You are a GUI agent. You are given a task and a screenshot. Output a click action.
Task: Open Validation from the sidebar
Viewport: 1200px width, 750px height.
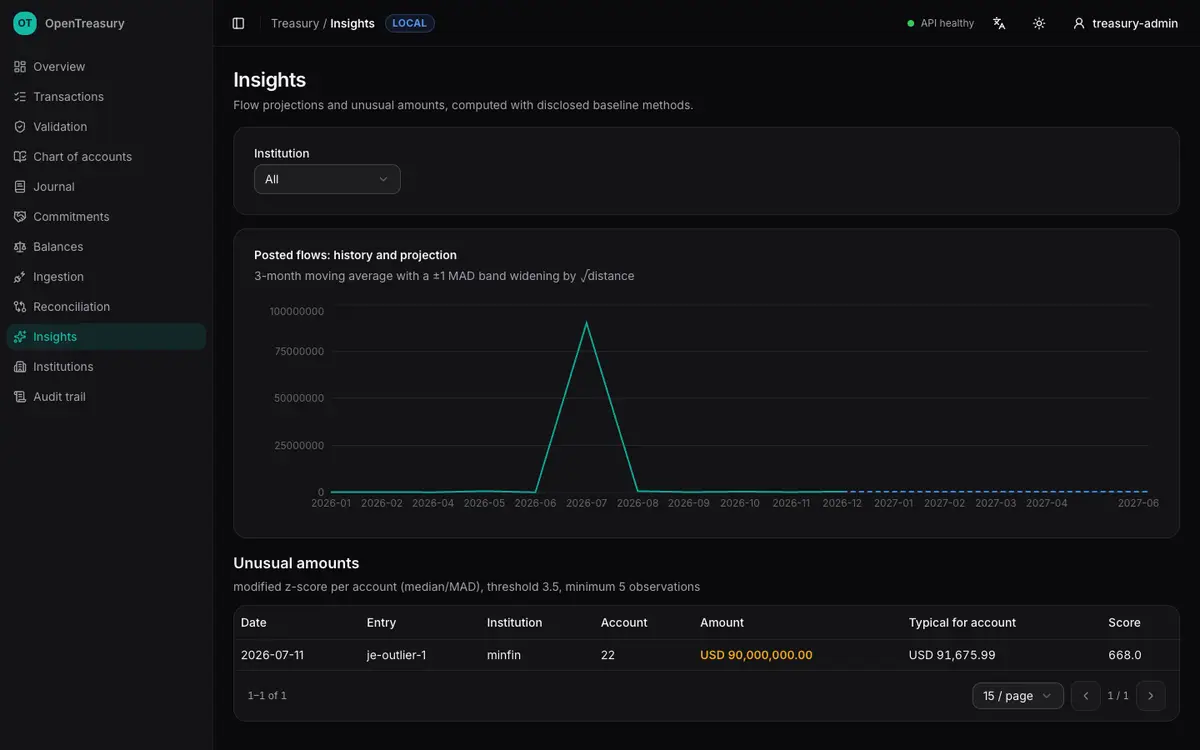pyautogui.click(x=106, y=127)
